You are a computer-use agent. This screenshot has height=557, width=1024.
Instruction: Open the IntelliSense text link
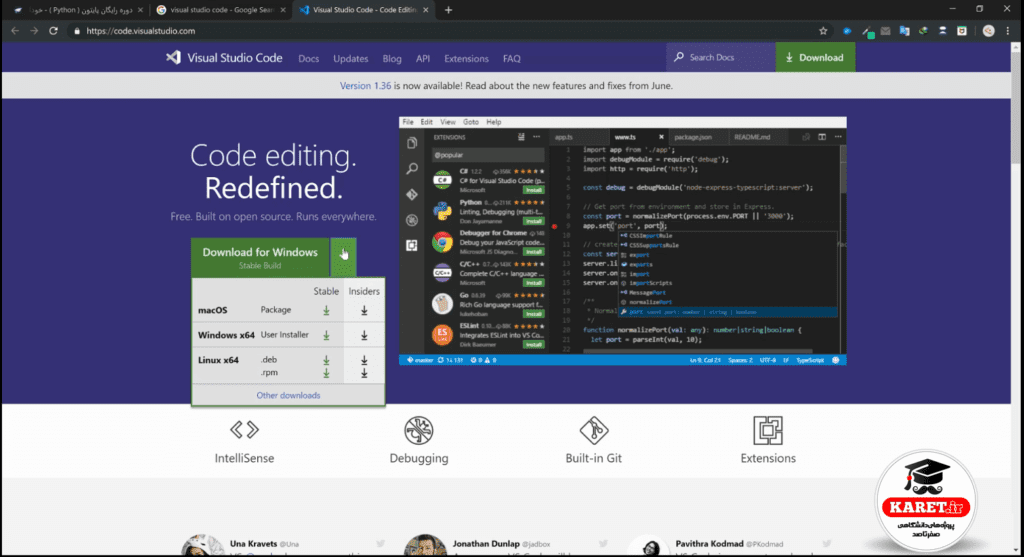(x=244, y=458)
